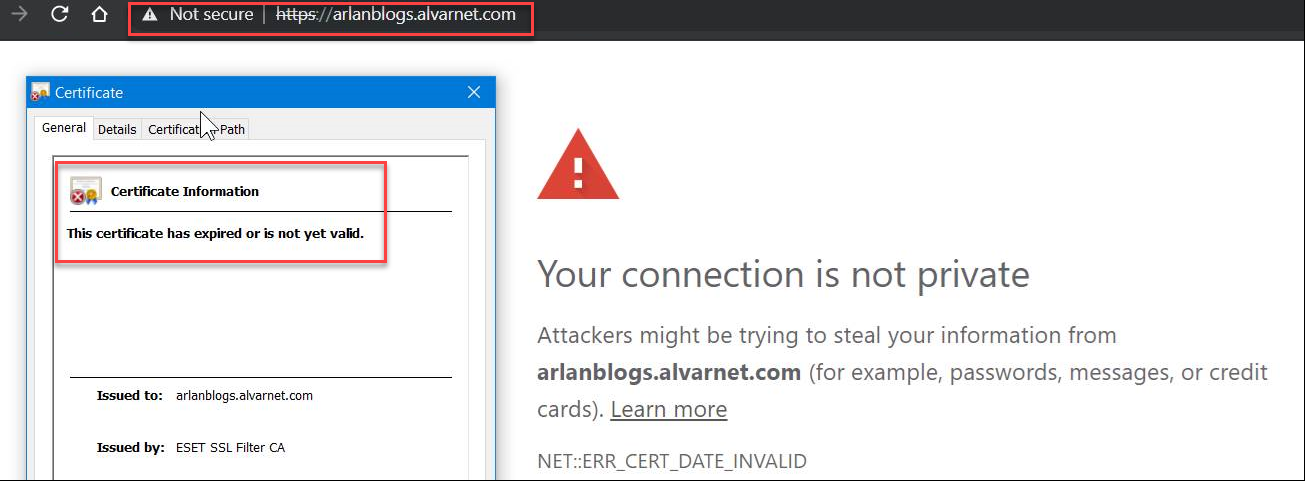1305x481 pixels.
Task: Go to the browser home icon
Action: coord(98,15)
